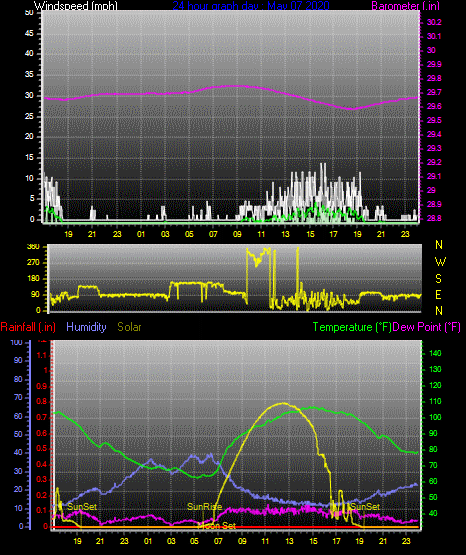Click the 'Barometer (.in)' axis title

(x=405, y=6)
